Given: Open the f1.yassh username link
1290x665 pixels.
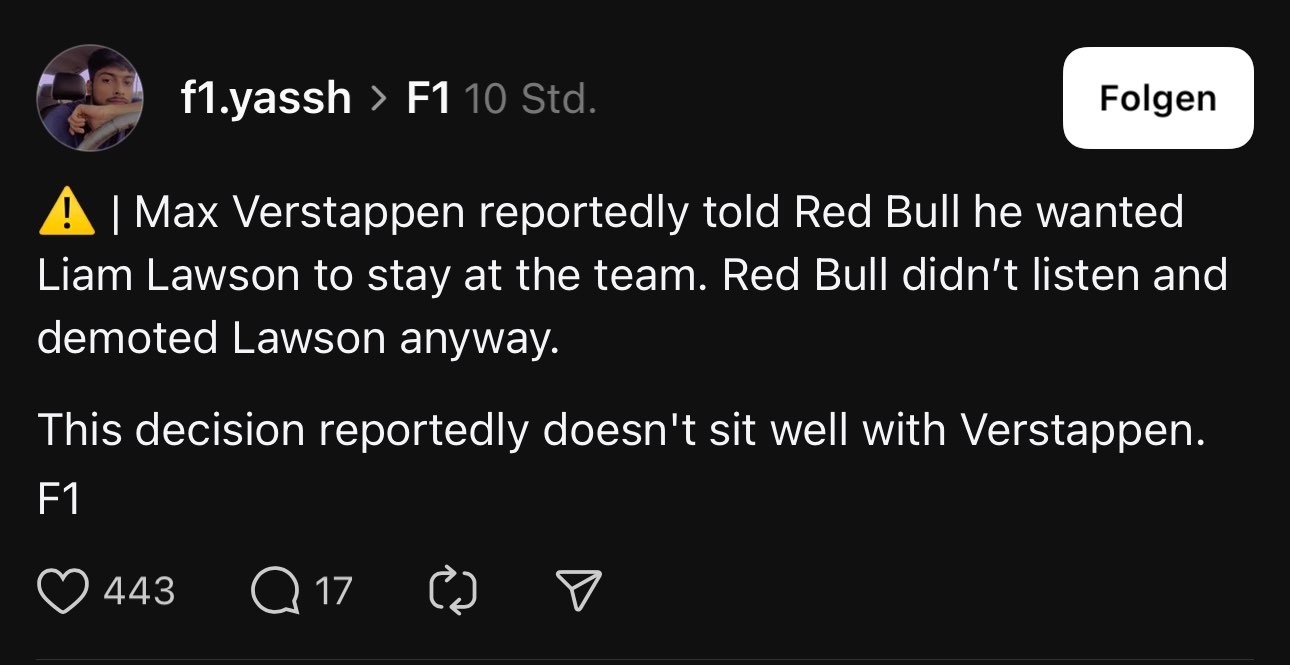Looking at the screenshot, I should pos(266,99).
